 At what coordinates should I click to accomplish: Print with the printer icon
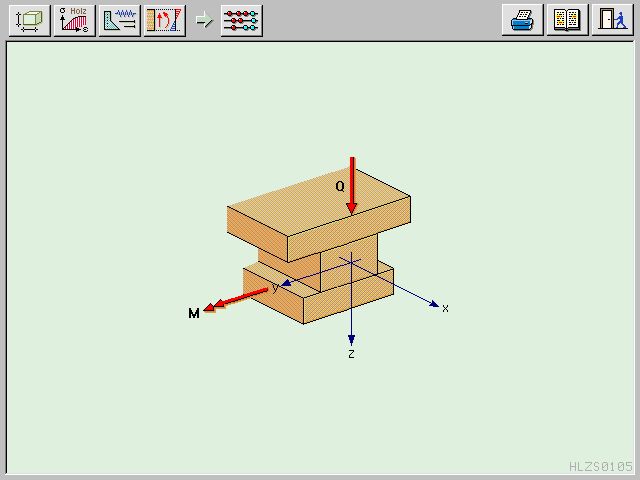tap(522, 20)
